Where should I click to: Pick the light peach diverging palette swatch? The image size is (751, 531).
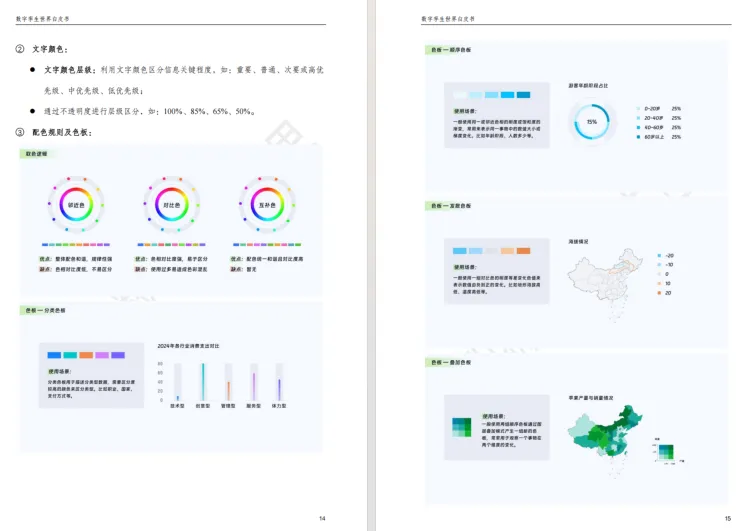point(508,251)
